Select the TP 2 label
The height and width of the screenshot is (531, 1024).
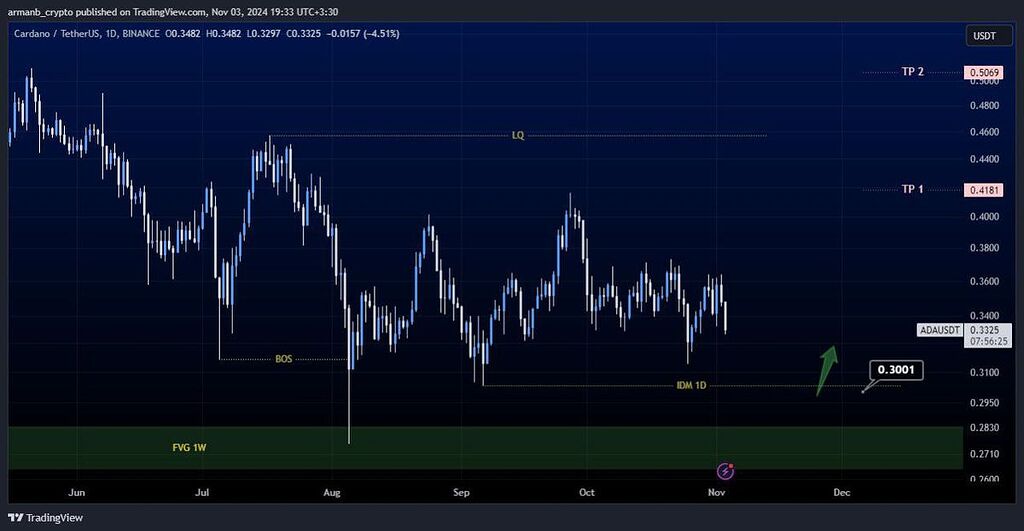click(912, 73)
